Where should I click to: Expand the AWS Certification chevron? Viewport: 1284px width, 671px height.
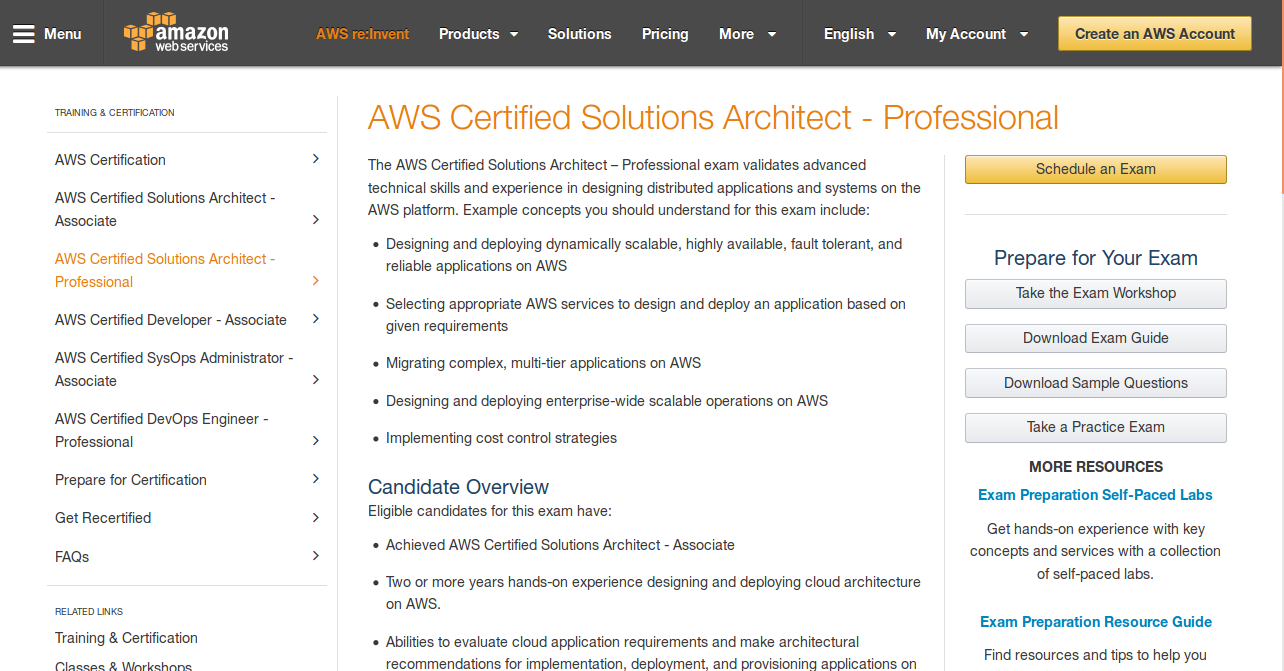point(316,159)
